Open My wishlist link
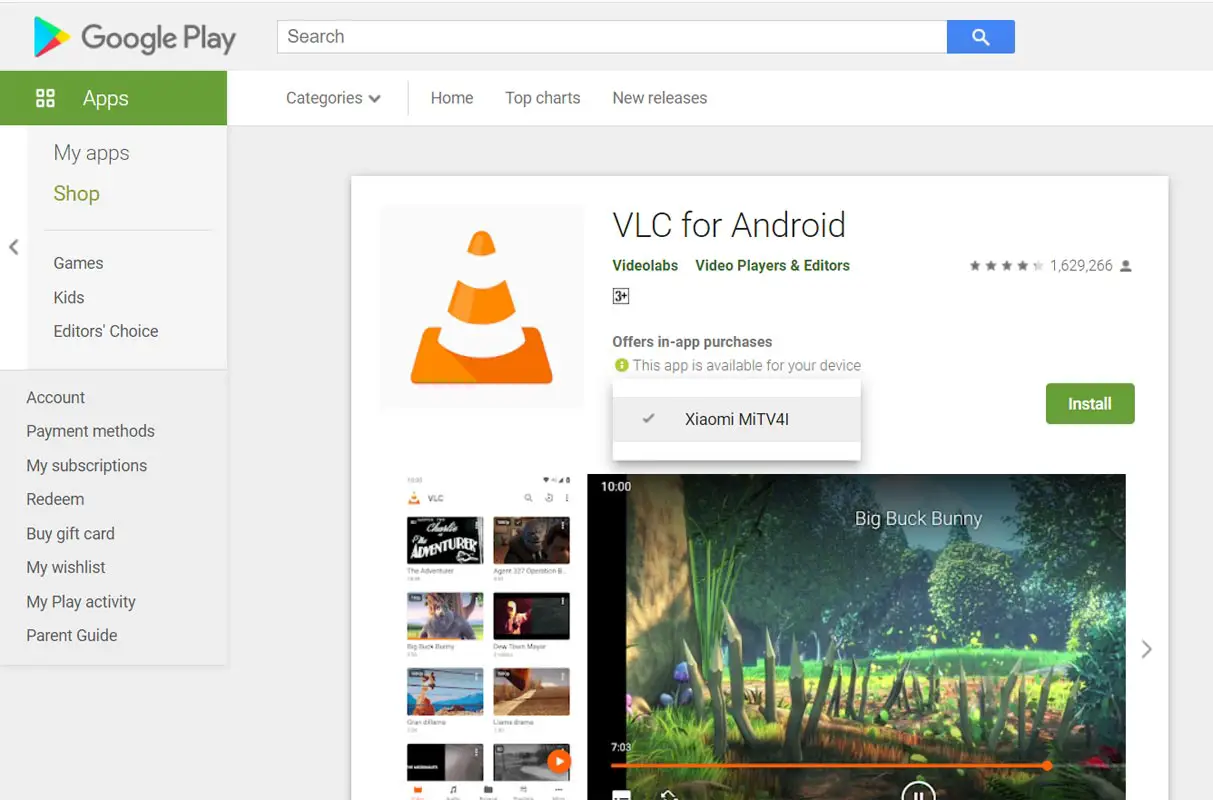Image resolution: width=1213 pixels, height=800 pixels. coord(65,567)
